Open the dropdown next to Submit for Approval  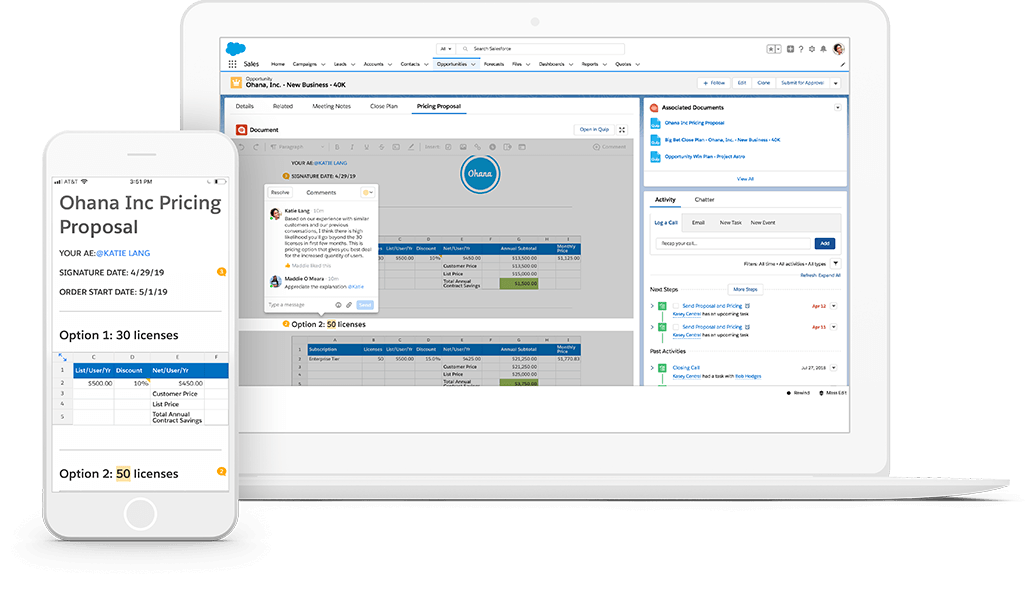point(835,83)
